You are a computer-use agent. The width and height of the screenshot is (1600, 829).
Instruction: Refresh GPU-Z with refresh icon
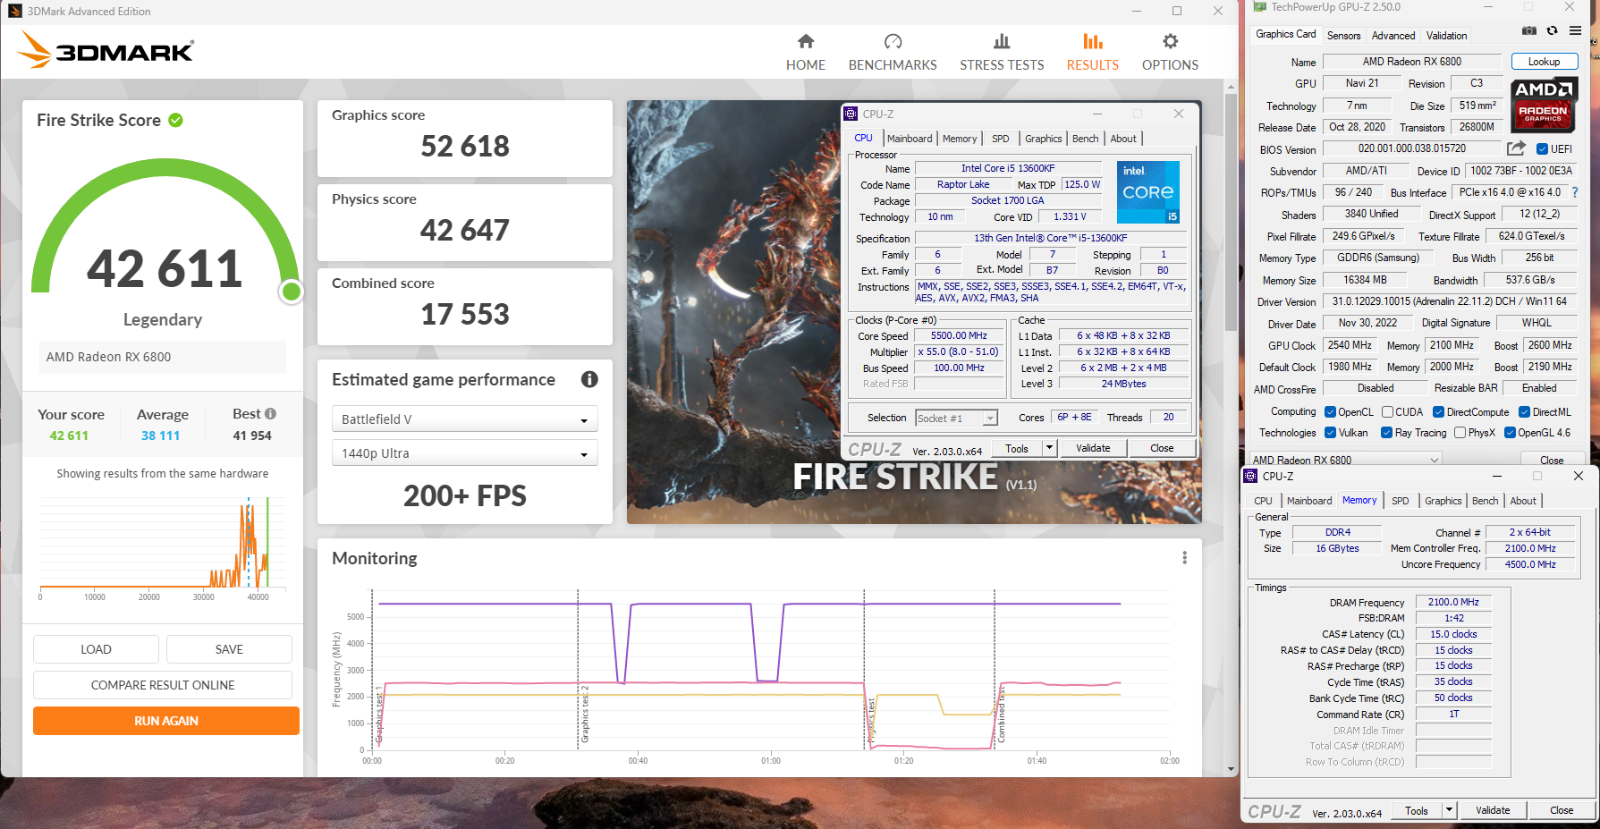click(x=1552, y=31)
